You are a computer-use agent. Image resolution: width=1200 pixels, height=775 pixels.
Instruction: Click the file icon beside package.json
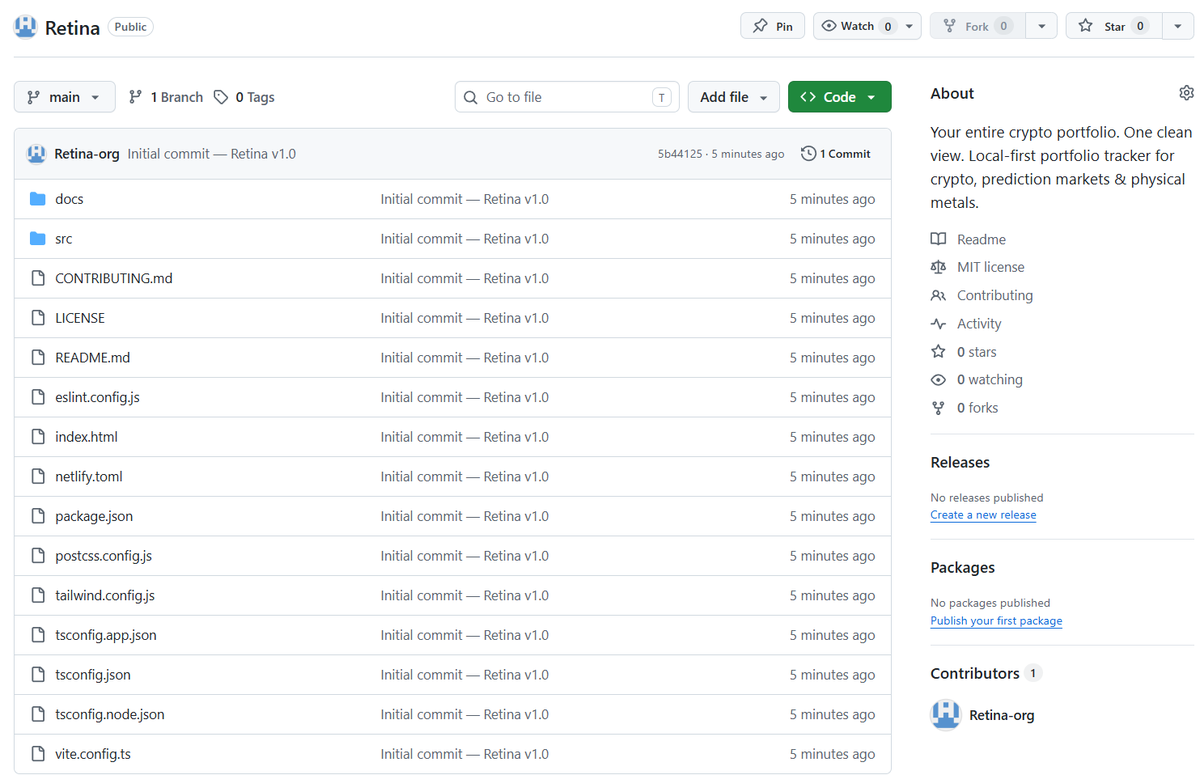tap(38, 516)
